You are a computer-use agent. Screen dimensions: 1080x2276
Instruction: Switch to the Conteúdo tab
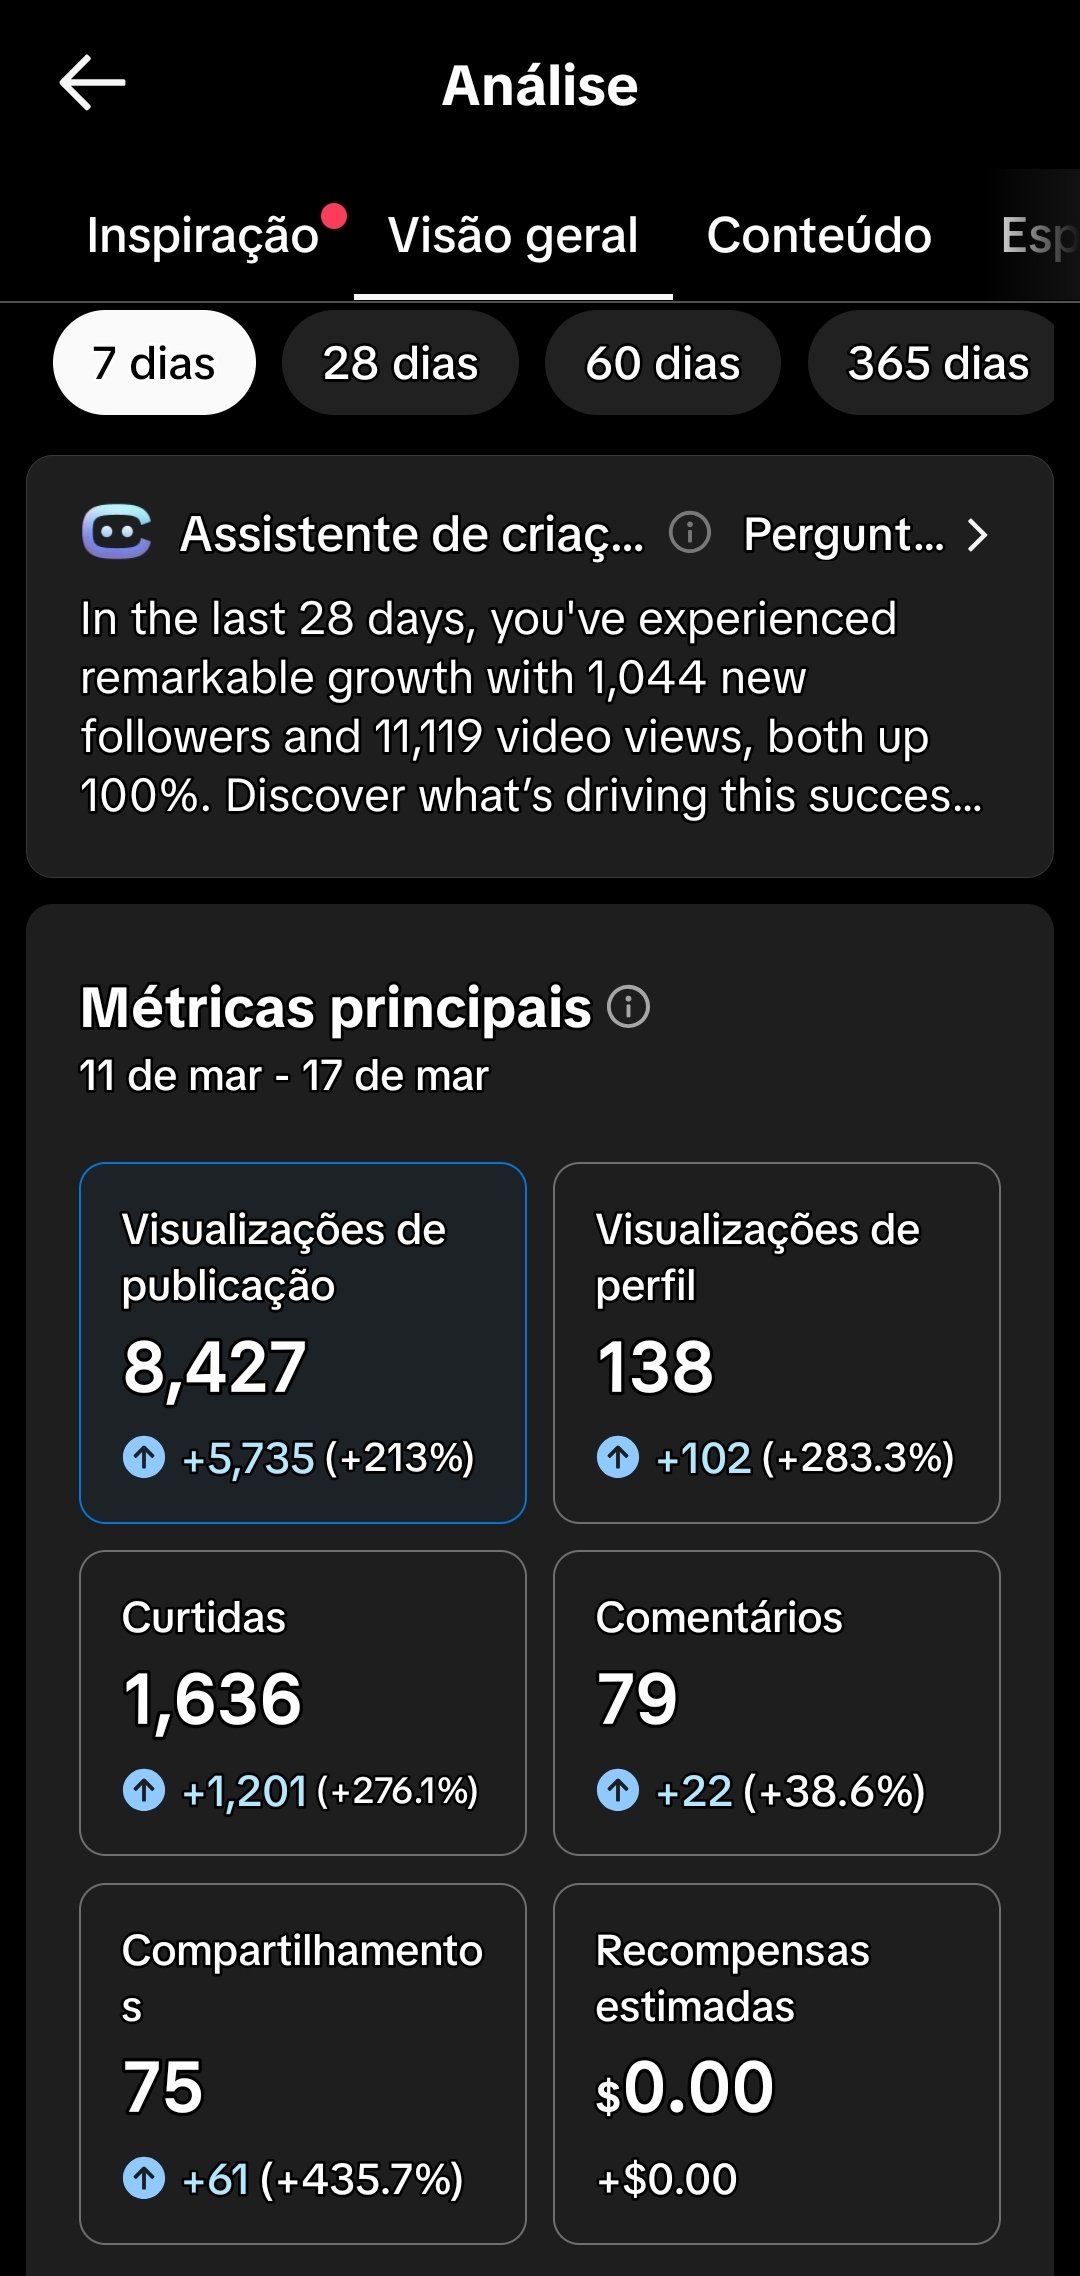pos(819,236)
